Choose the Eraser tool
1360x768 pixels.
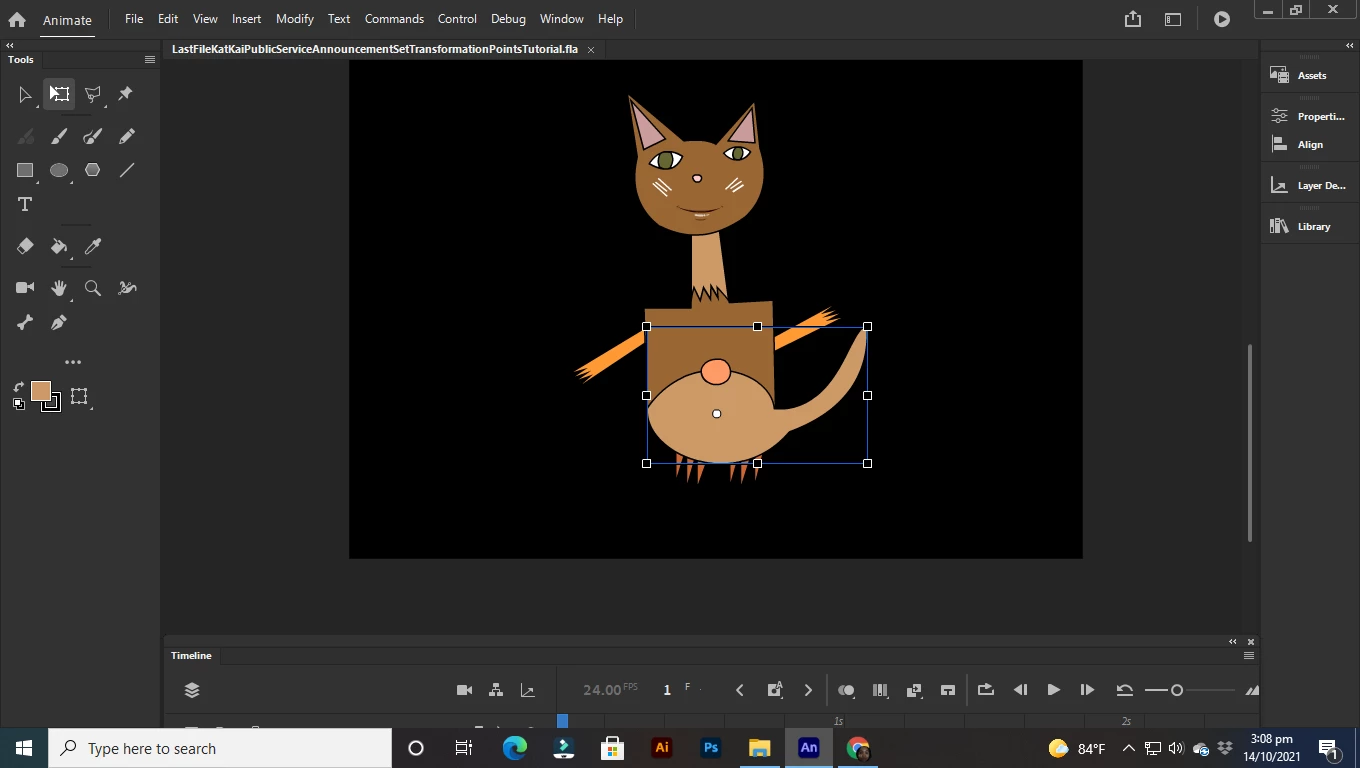pos(25,246)
